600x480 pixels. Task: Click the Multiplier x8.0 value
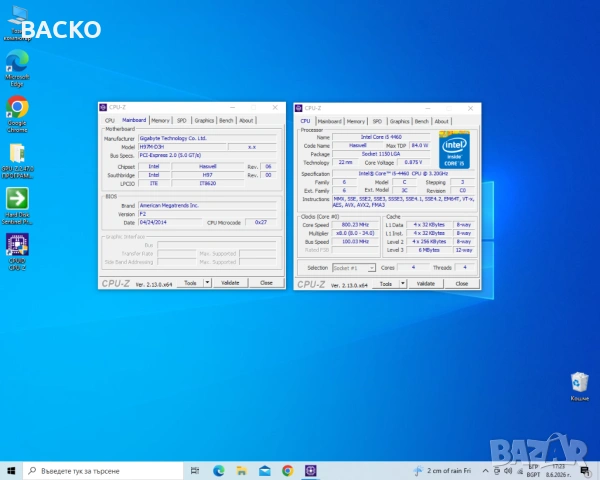point(355,233)
